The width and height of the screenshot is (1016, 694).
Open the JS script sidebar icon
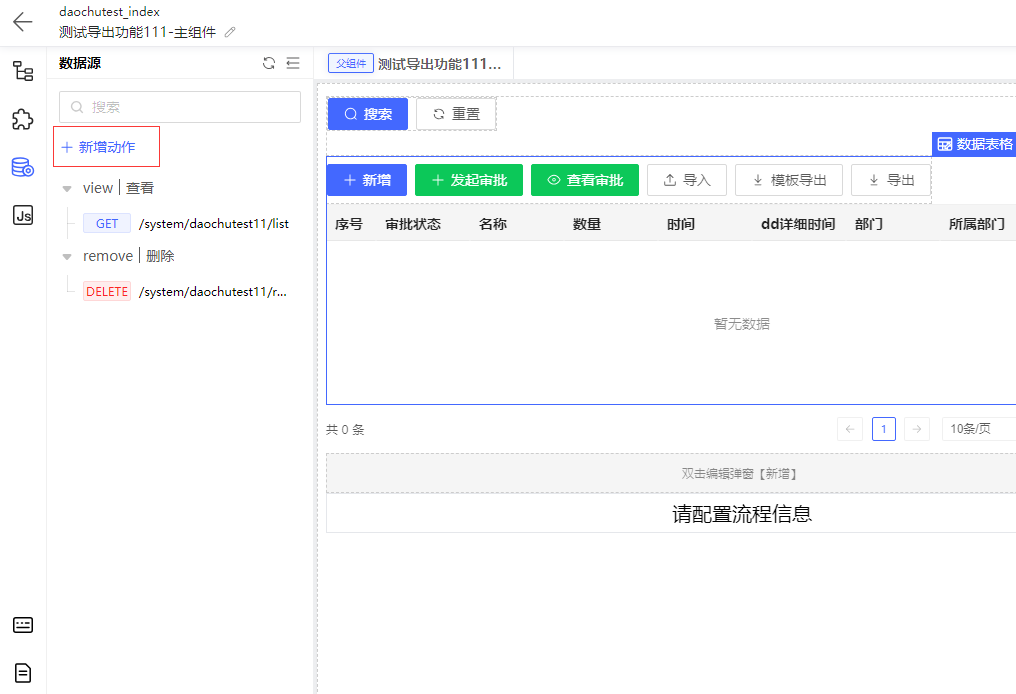pos(23,215)
